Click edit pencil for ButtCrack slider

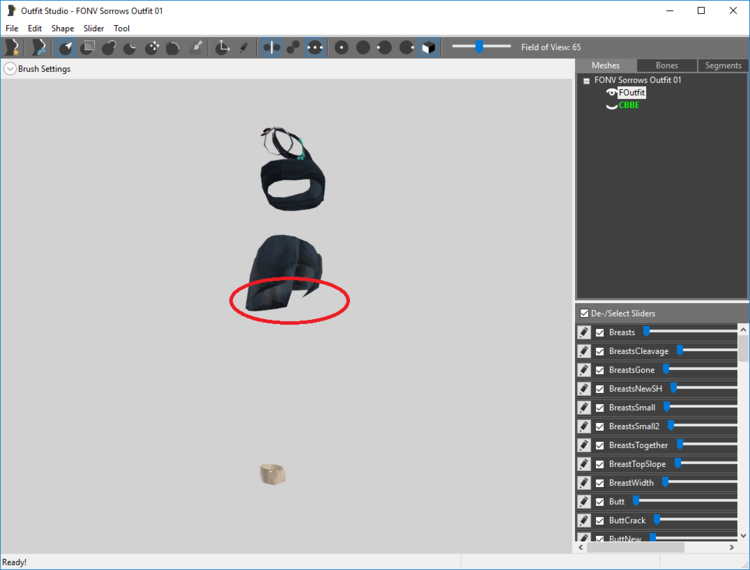click(x=584, y=520)
